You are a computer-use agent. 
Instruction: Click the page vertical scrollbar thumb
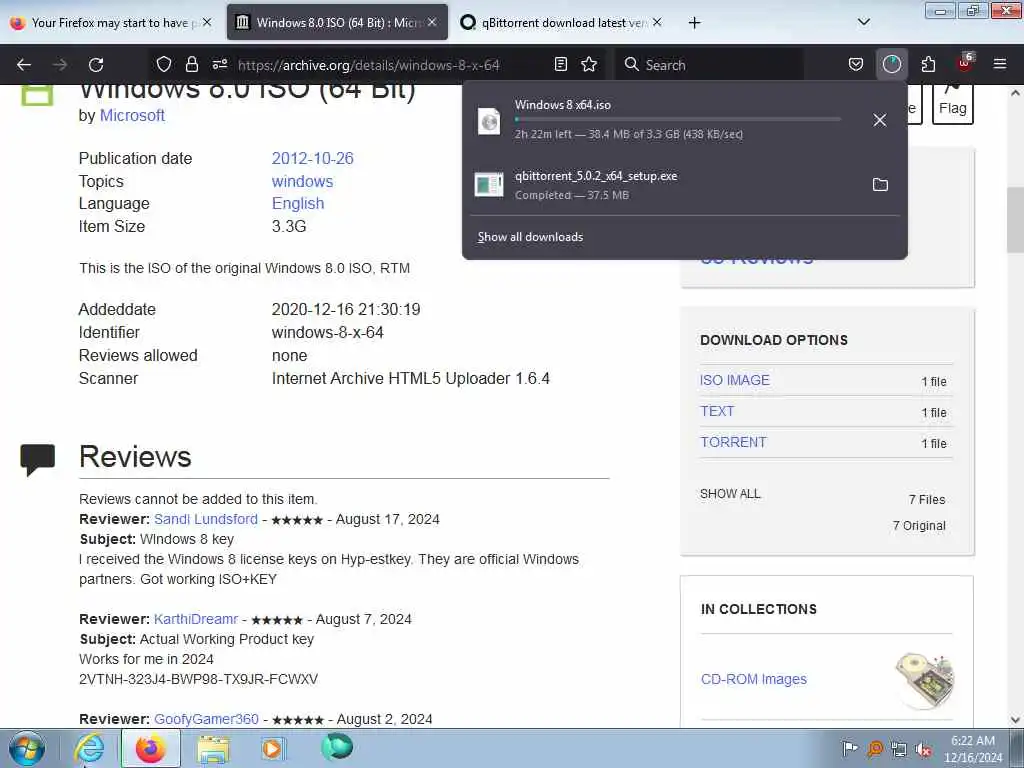click(1014, 222)
